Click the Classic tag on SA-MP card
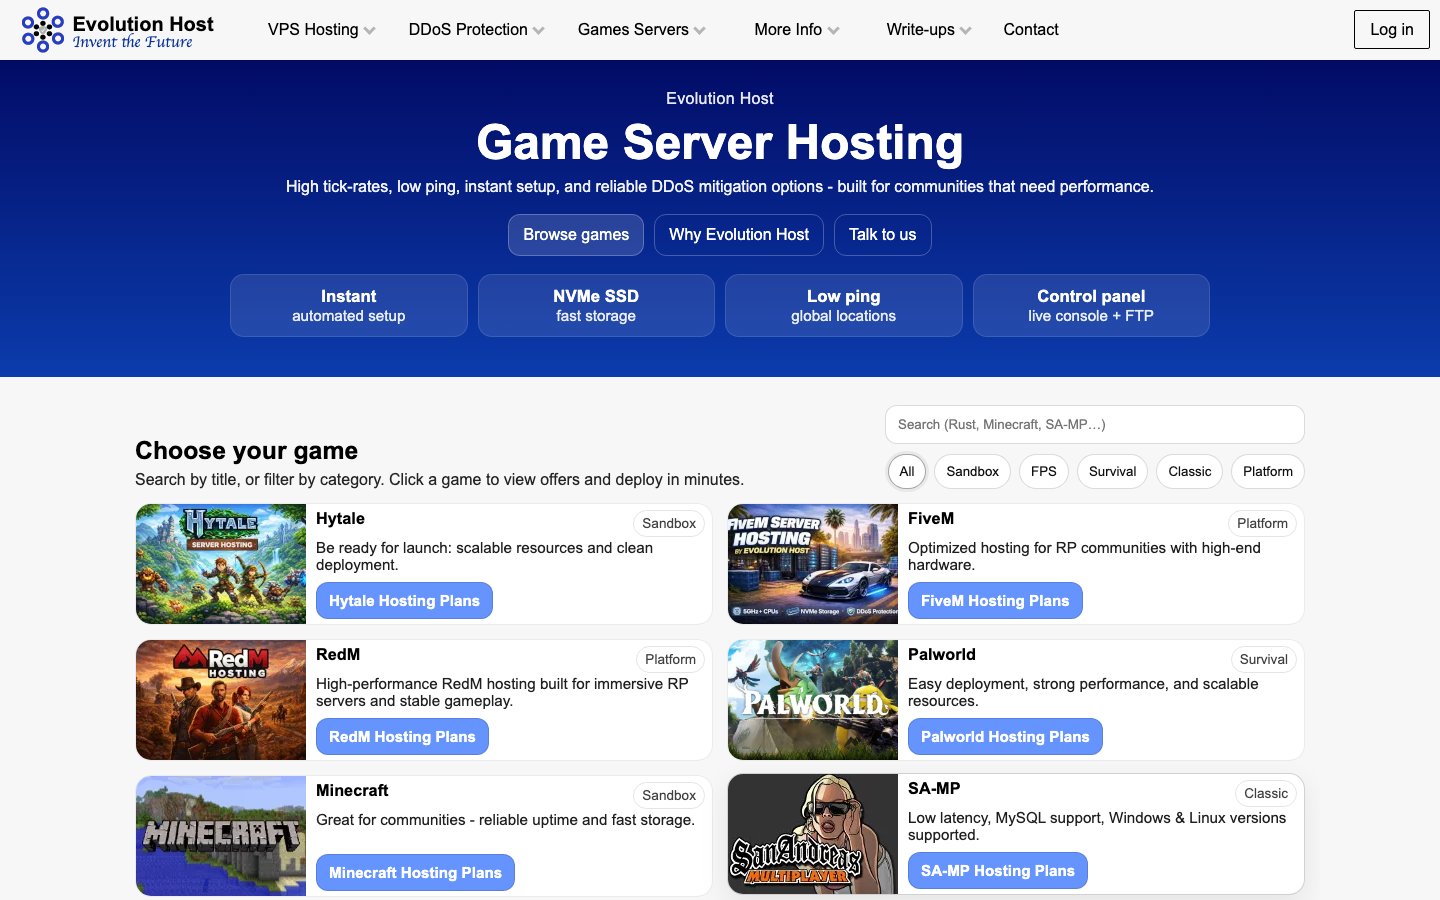Image resolution: width=1440 pixels, height=900 pixels. click(x=1266, y=793)
